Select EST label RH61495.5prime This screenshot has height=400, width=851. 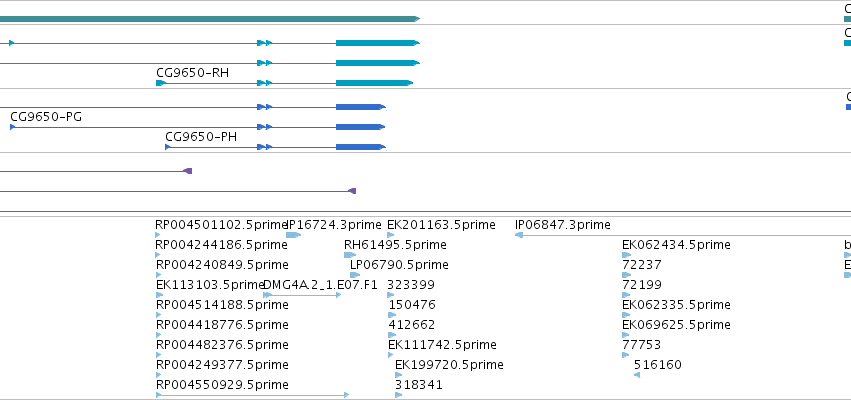pos(395,245)
